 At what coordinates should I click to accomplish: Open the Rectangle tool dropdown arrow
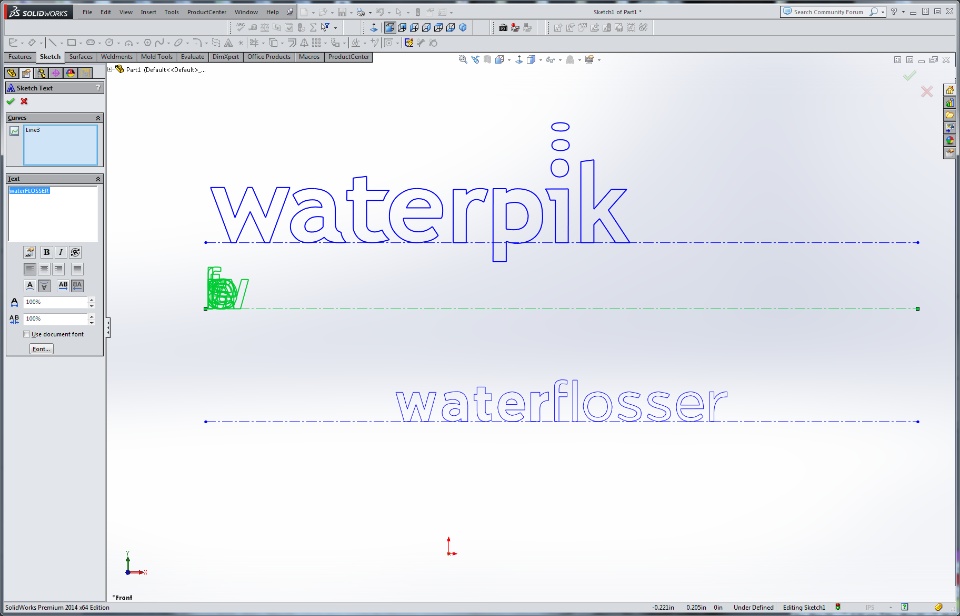coord(81,43)
